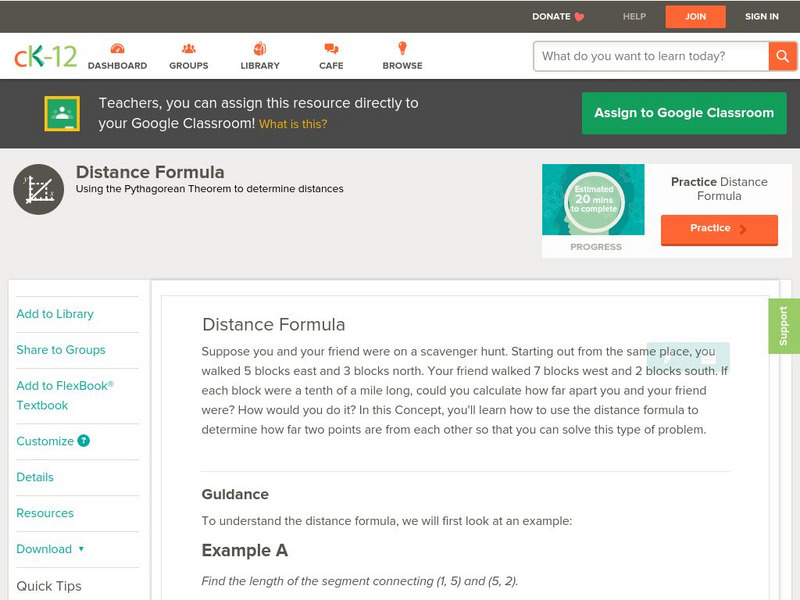Screen dimensions: 800x600
Task: Click the 'What is this?' link
Action: tap(293, 124)
